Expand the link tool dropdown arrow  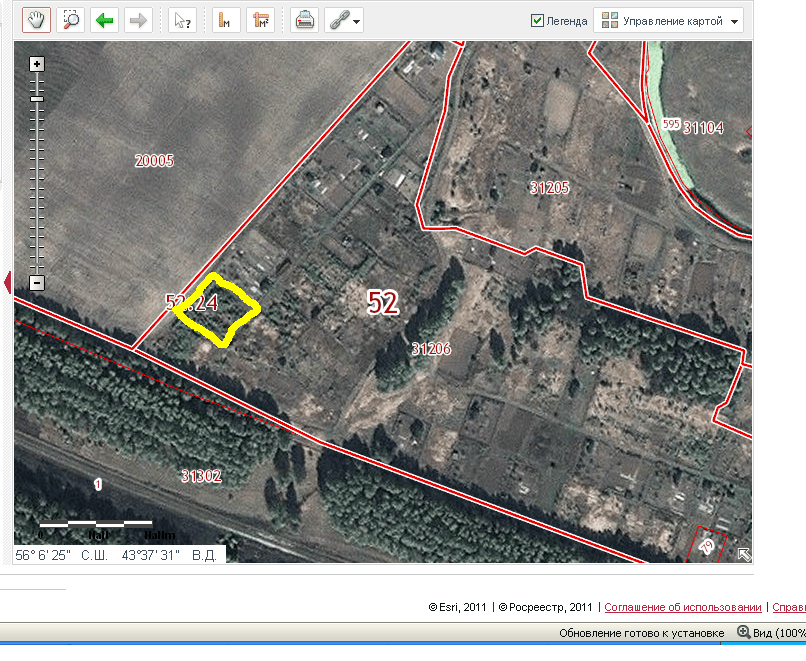pyautogui.click(x=357, y=22)
